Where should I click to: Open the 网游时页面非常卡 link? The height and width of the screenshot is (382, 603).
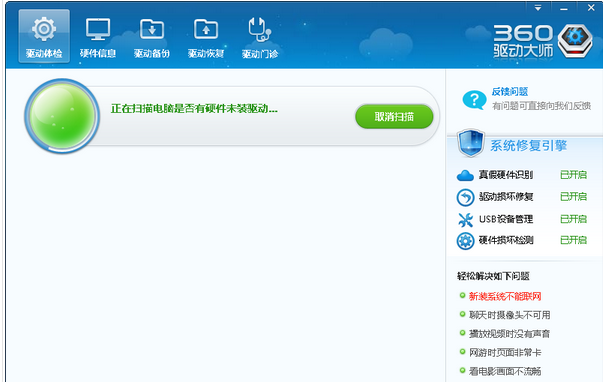tap(505, 352)
